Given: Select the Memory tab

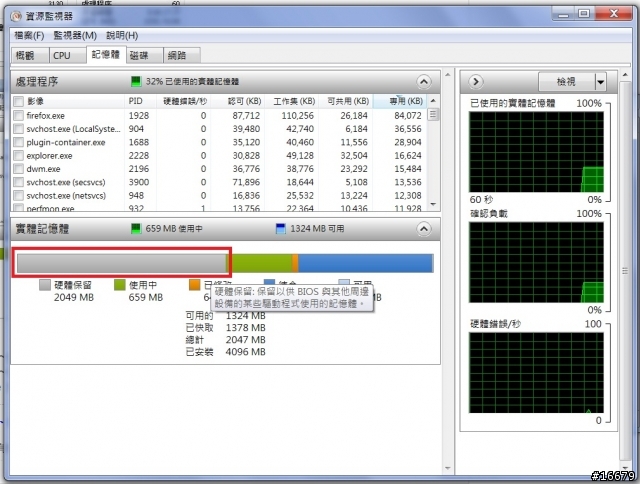Looking at the screenshot, I should coord(106,54).
